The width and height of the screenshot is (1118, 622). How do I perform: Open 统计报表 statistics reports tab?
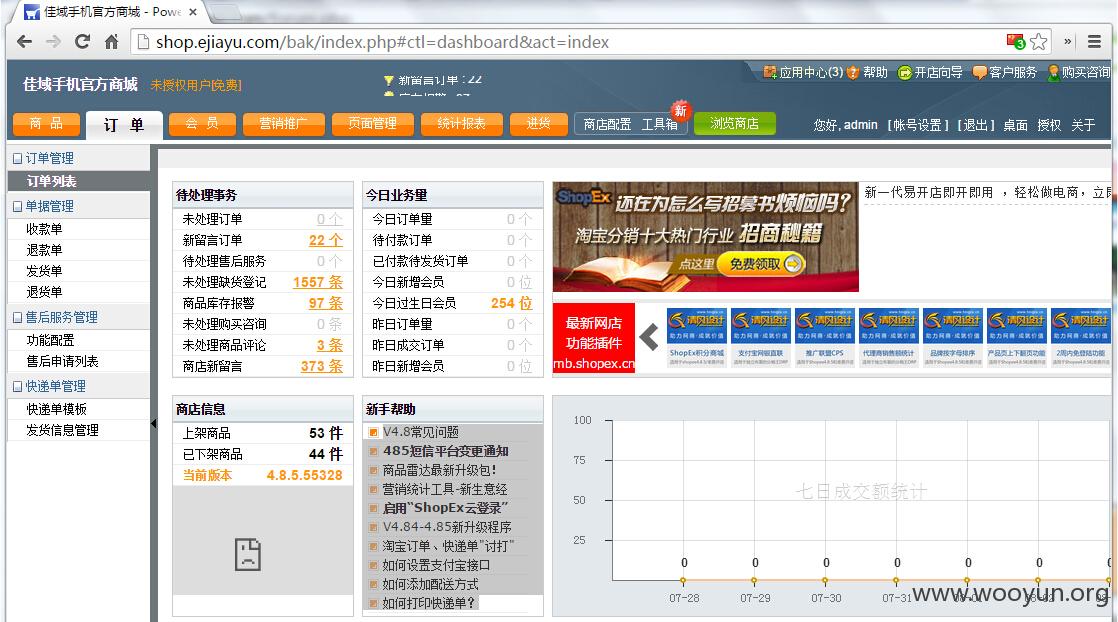[461, 124]
